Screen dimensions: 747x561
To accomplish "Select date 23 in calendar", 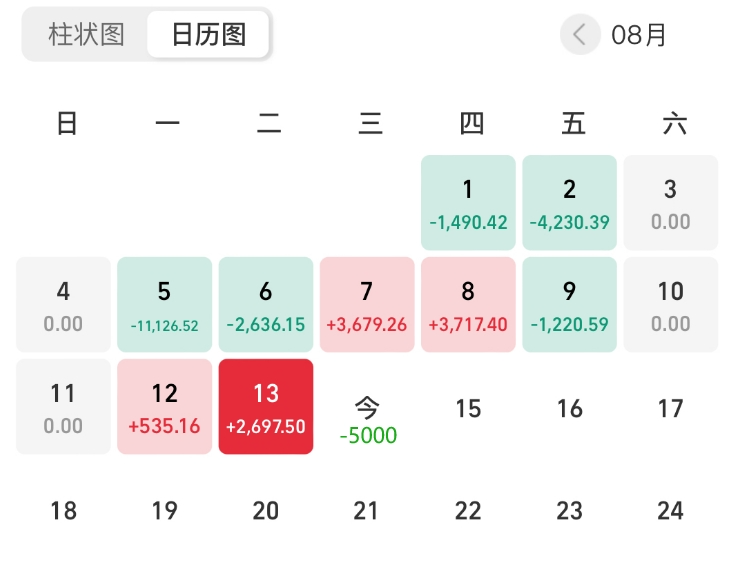I will (x=570, y=511).
